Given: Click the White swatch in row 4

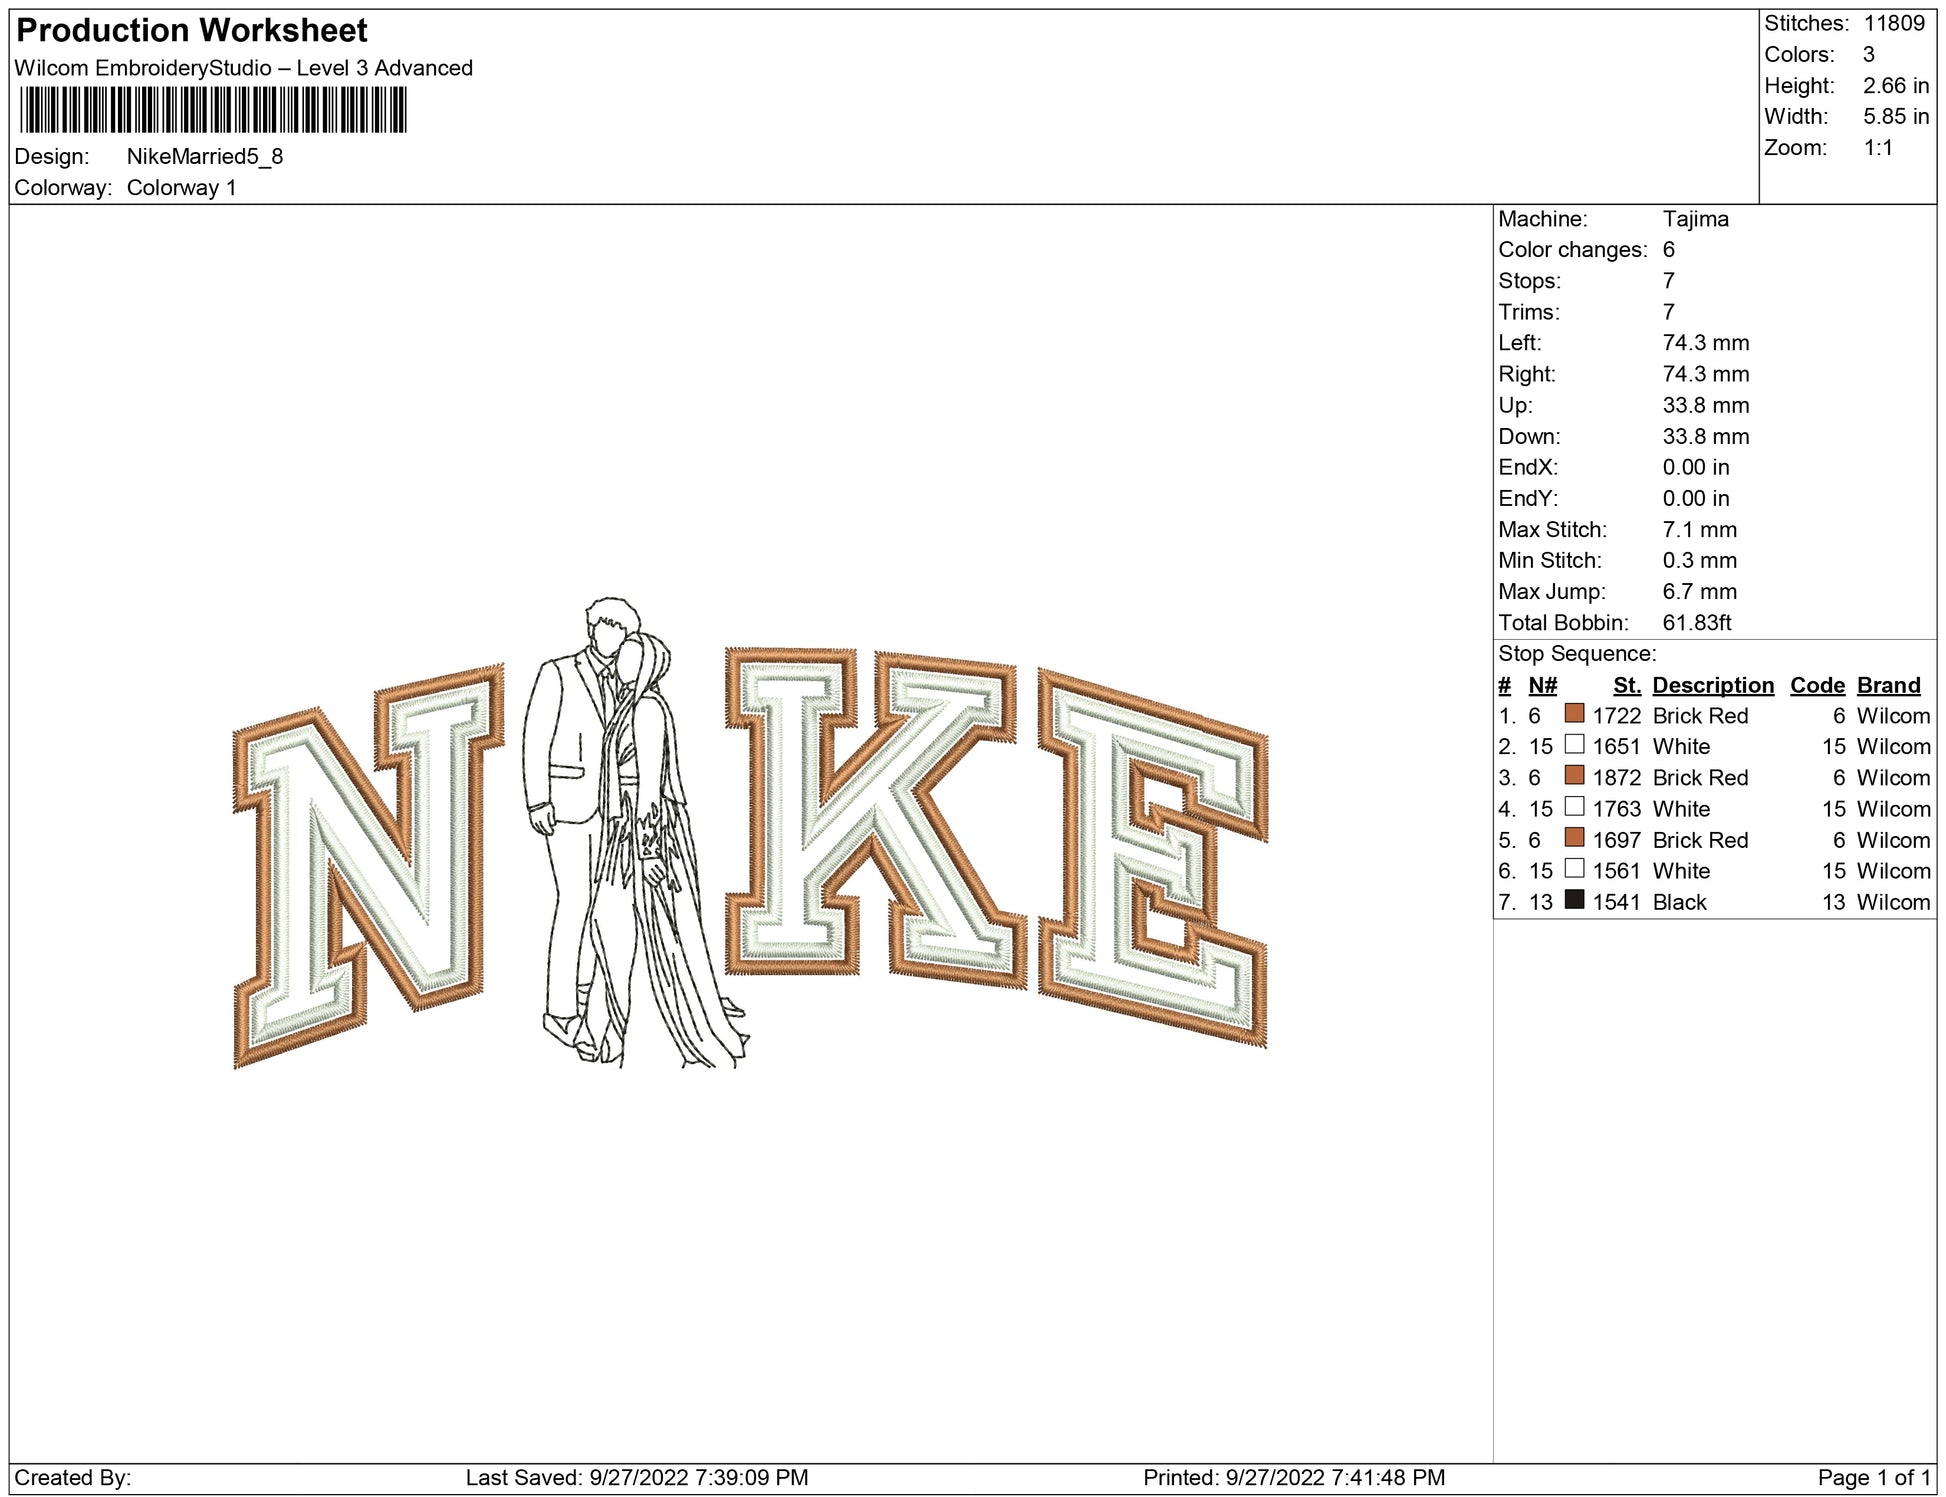Looking at the screenshot, I should [1574, 806].
